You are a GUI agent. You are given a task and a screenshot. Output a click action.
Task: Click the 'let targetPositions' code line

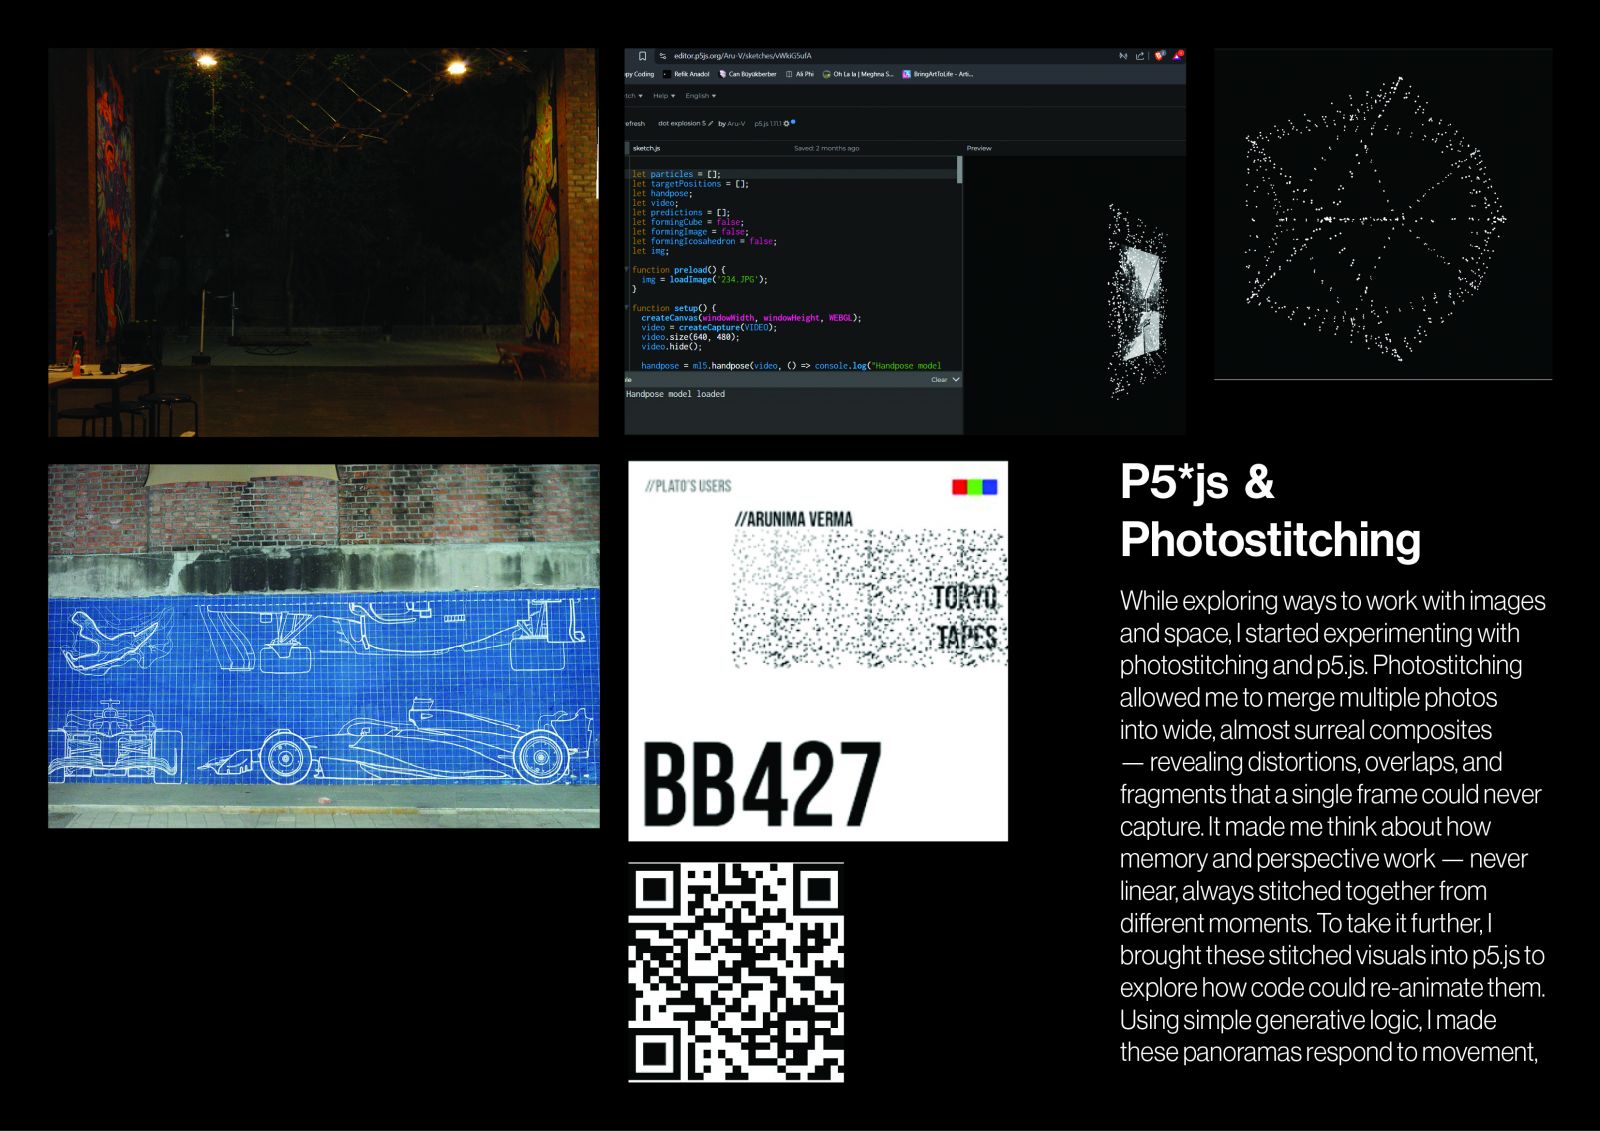[690, 184]
